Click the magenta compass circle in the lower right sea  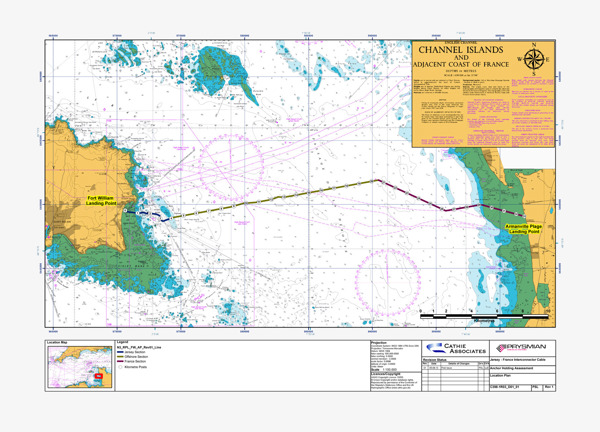coord(389,277)
